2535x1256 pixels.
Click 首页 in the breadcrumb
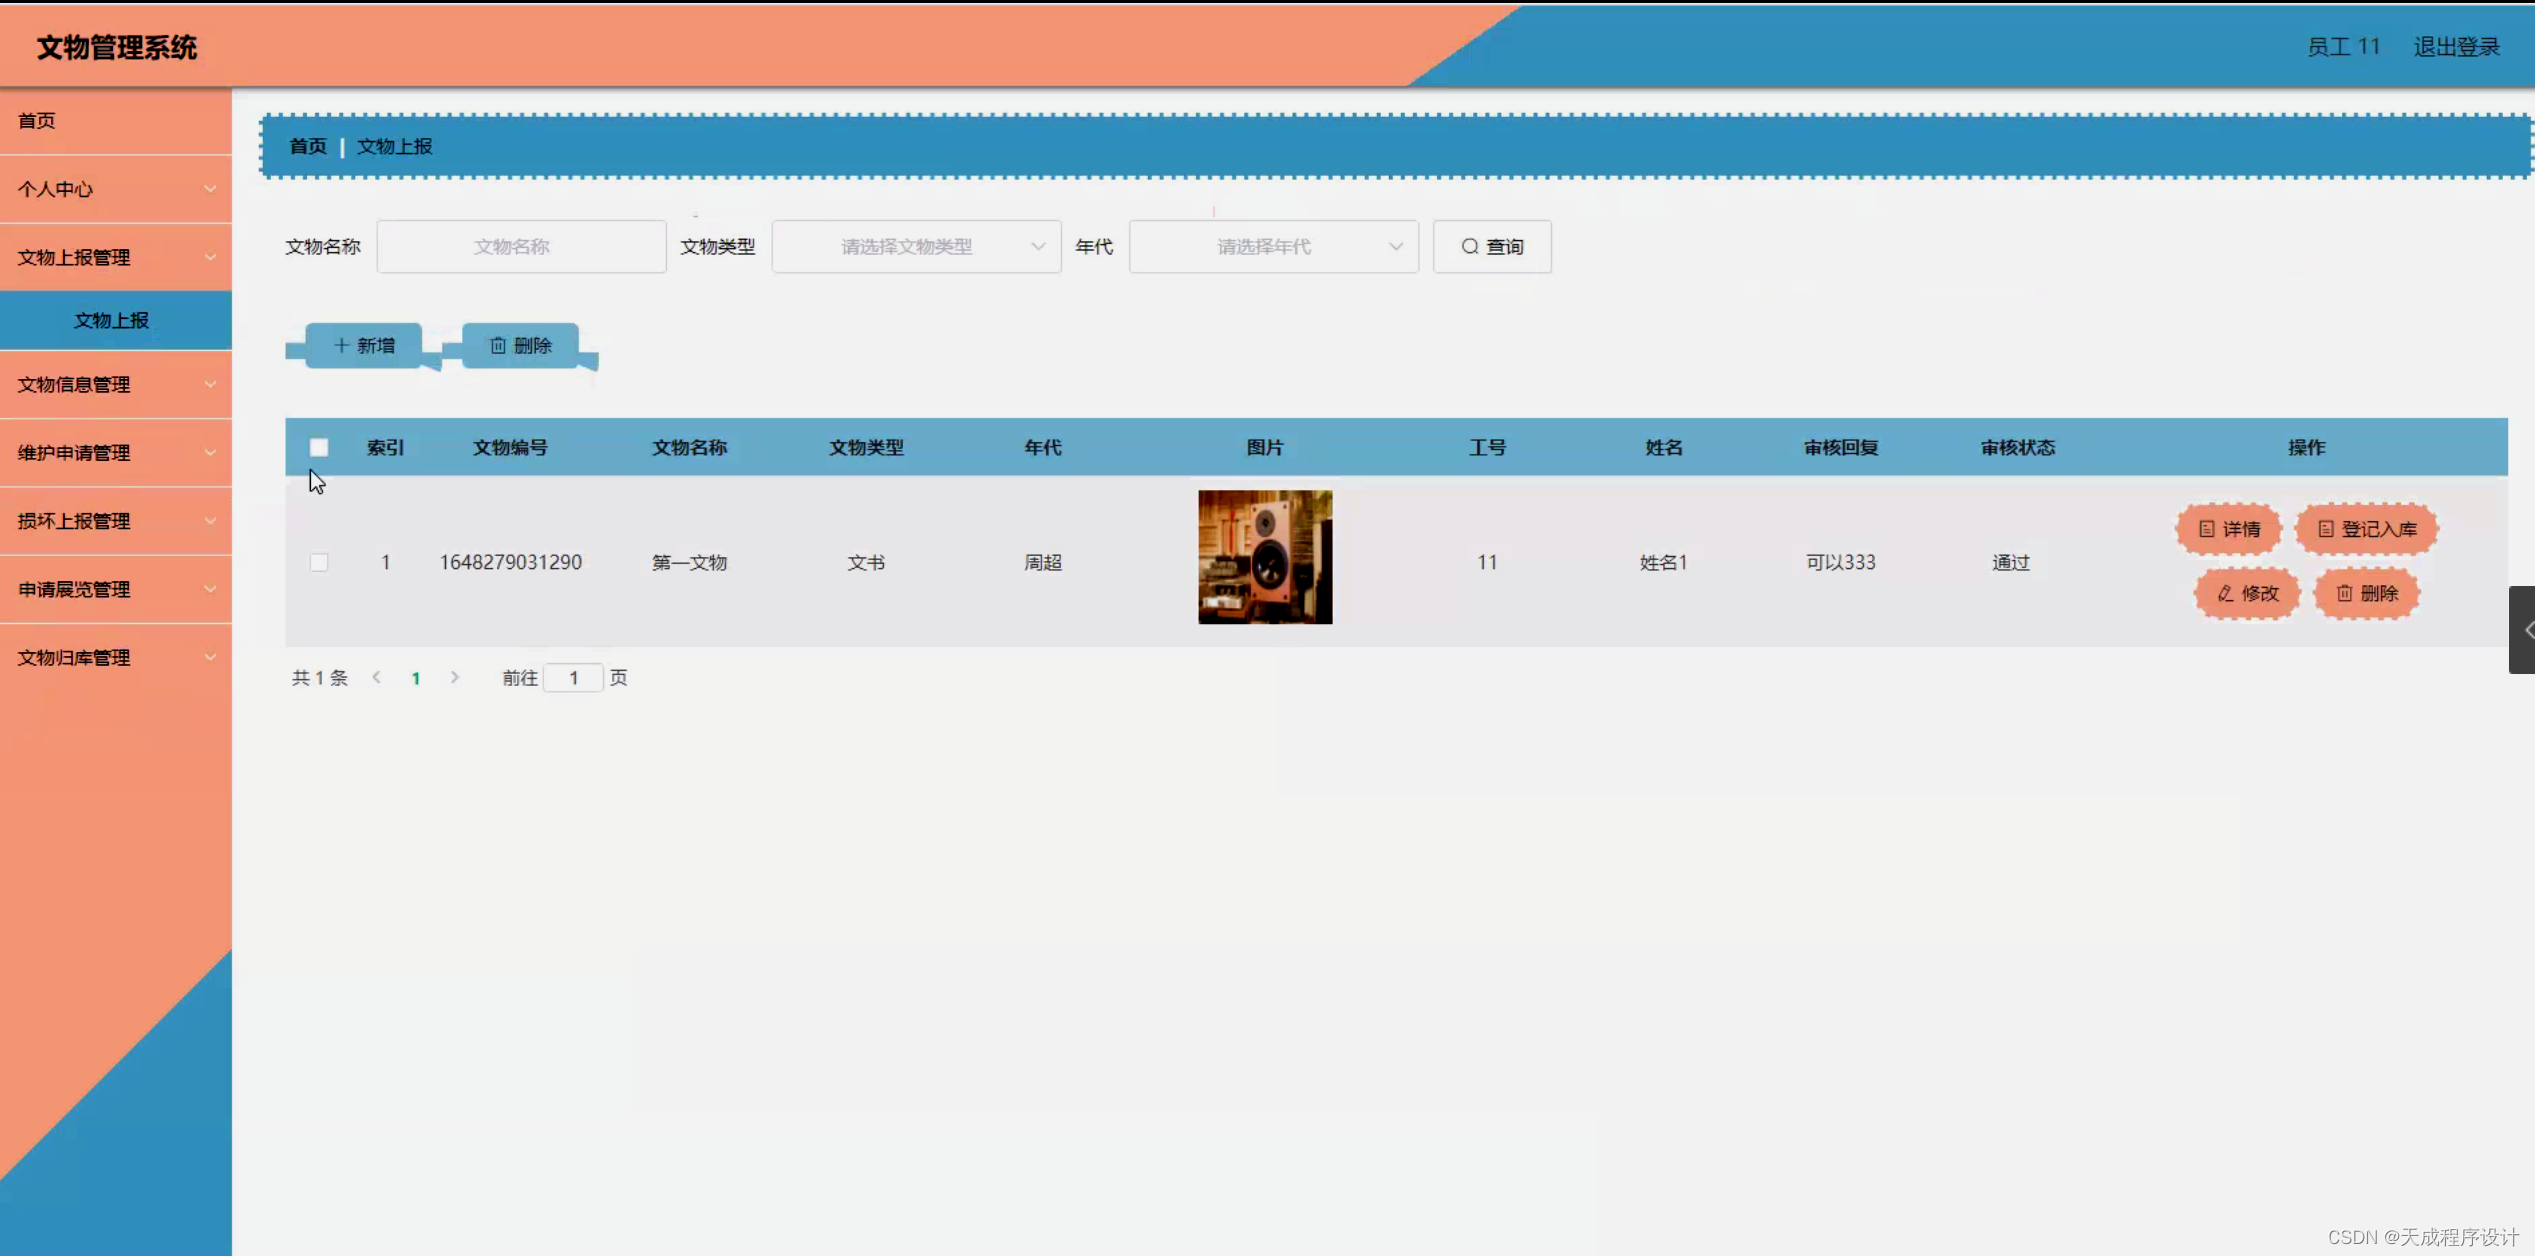[x=306, y=146]
